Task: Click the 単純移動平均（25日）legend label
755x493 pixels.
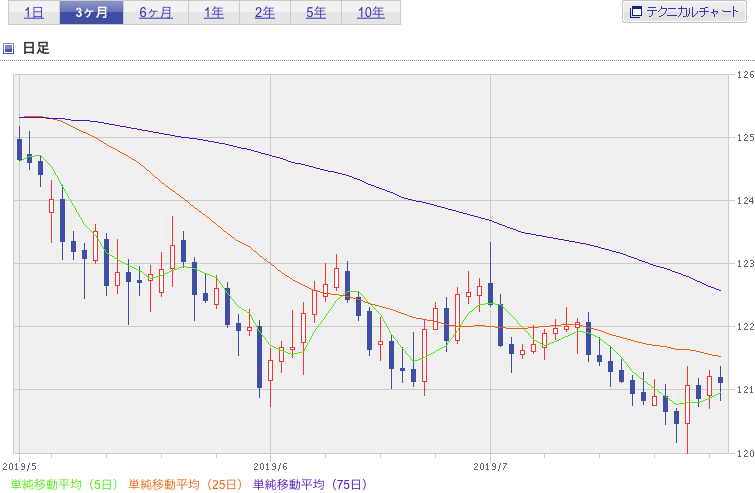Action: click(x=185, y=484)
